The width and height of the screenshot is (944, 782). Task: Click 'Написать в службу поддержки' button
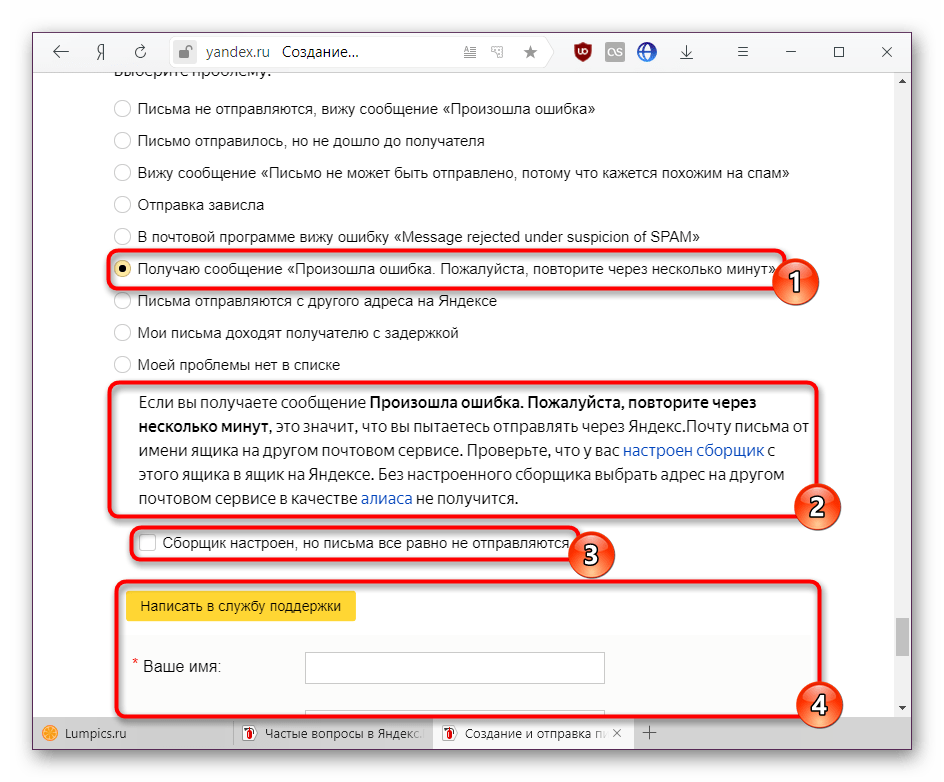tap(241, 606)
